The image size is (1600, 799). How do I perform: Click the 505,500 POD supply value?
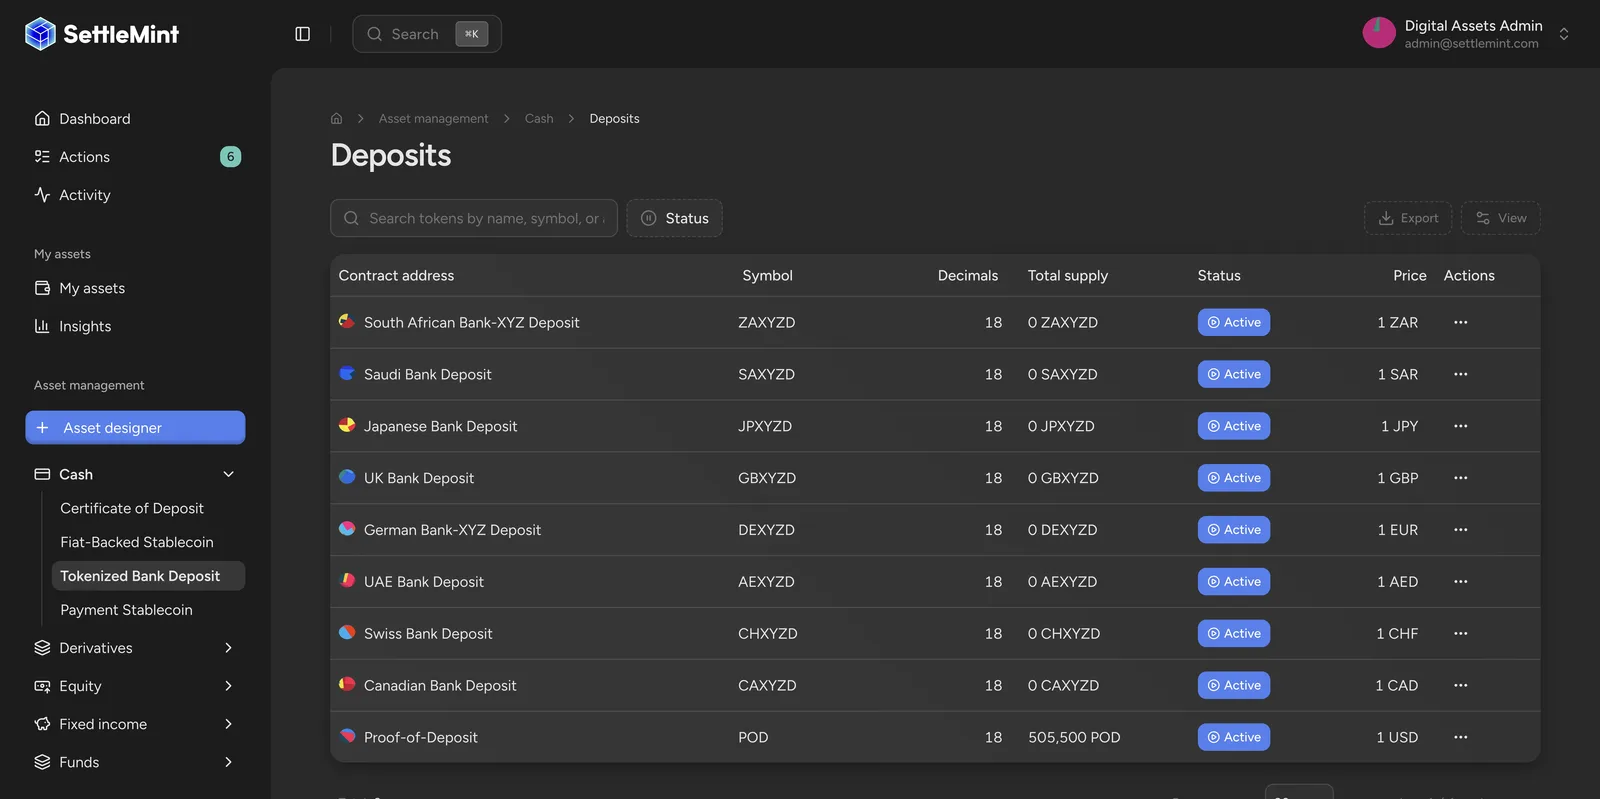1074,737
